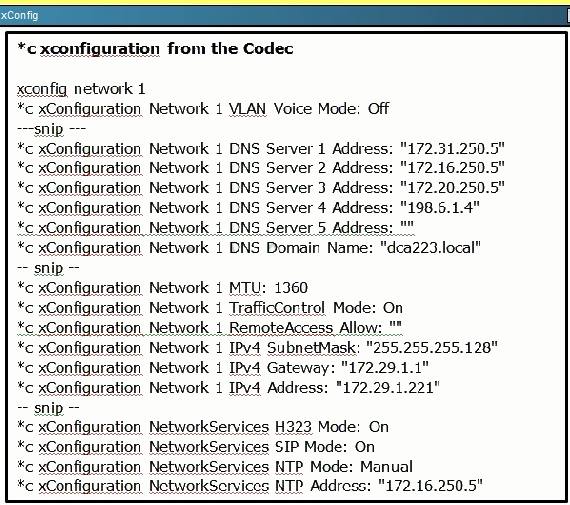Click DNS Server 2 Address 172.16.250.5
This screenshot has height=505, width=570.
pyautogui.click(x=261, y=168)
